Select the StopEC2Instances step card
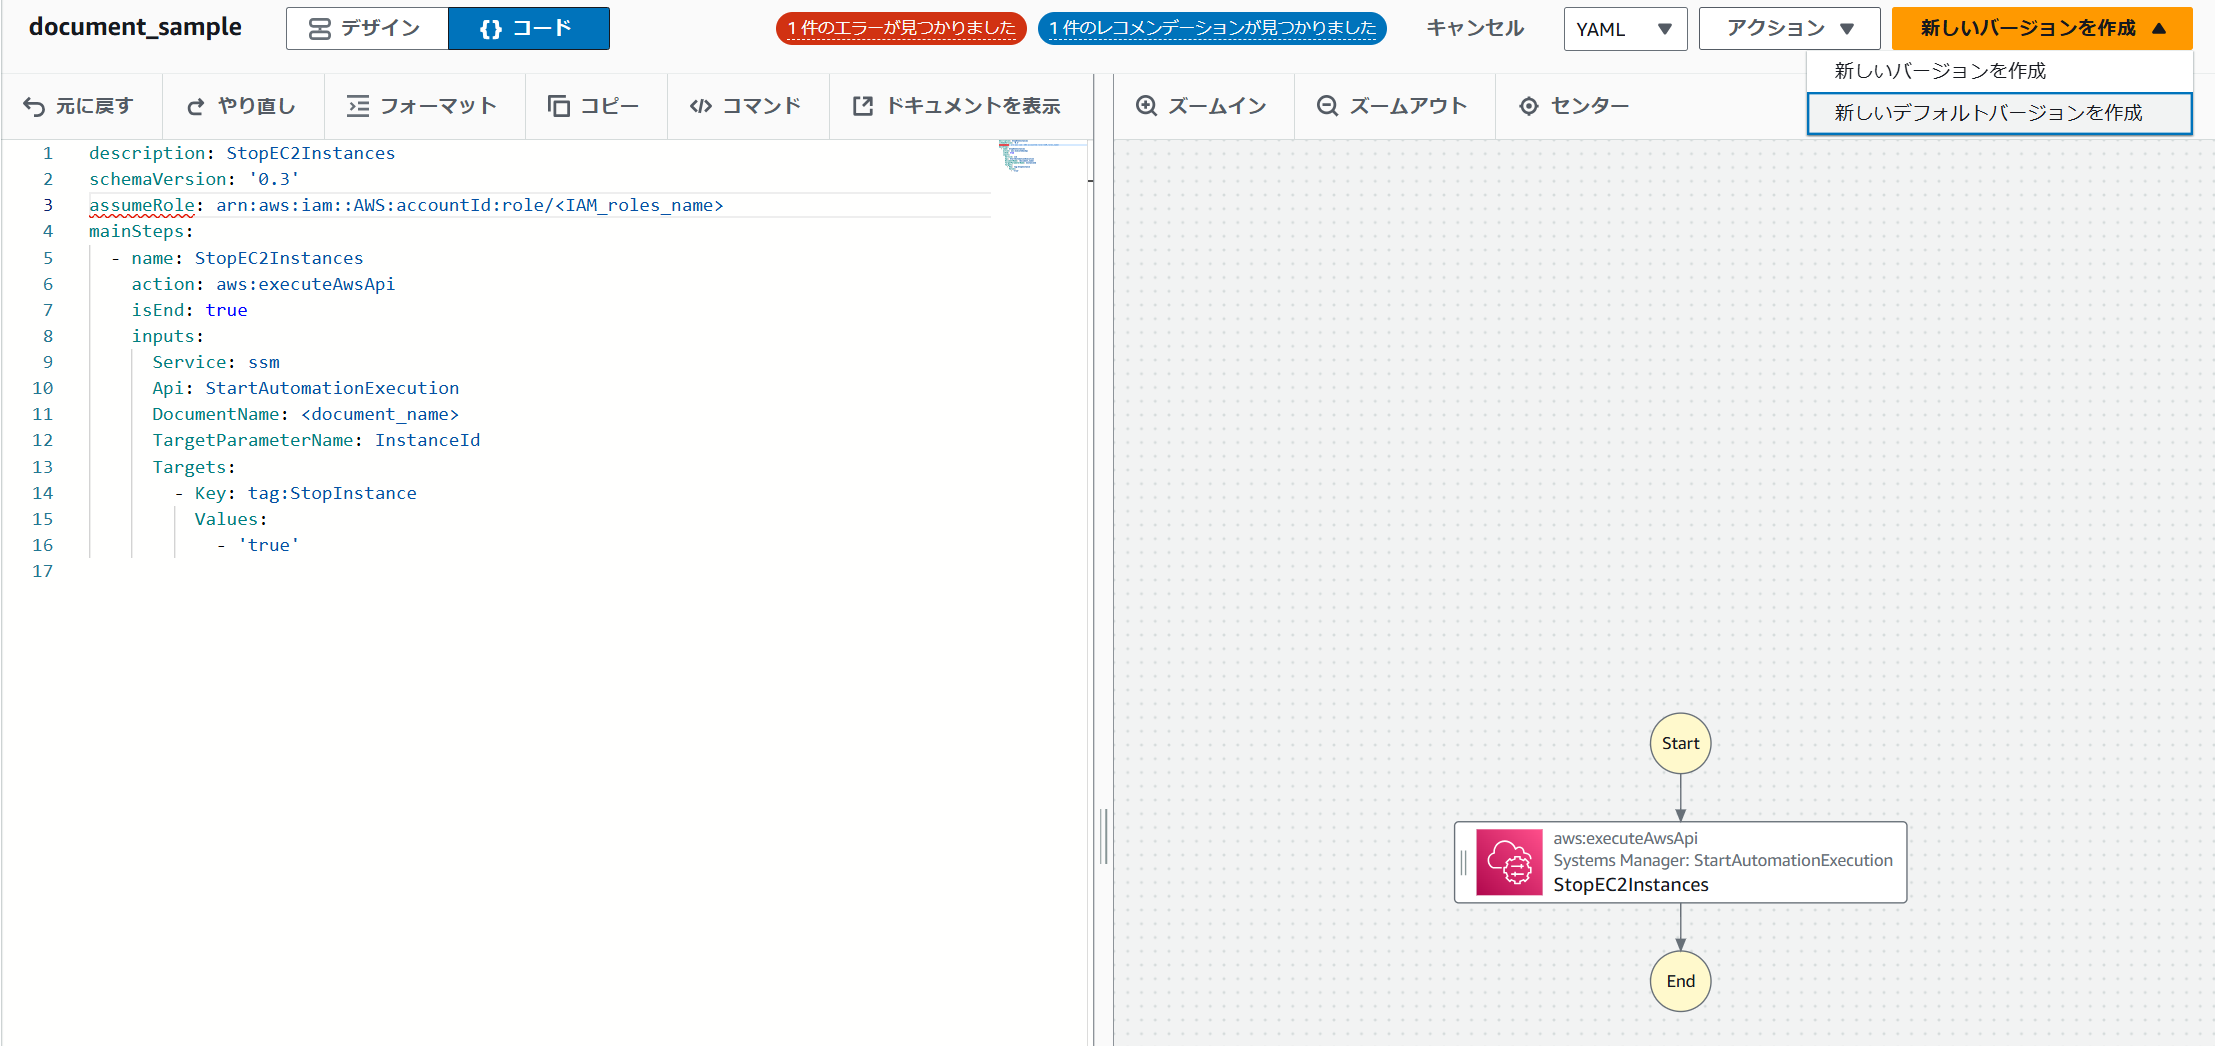The width and height of the screenshot is (2215, 1046). pos(1680,862)
